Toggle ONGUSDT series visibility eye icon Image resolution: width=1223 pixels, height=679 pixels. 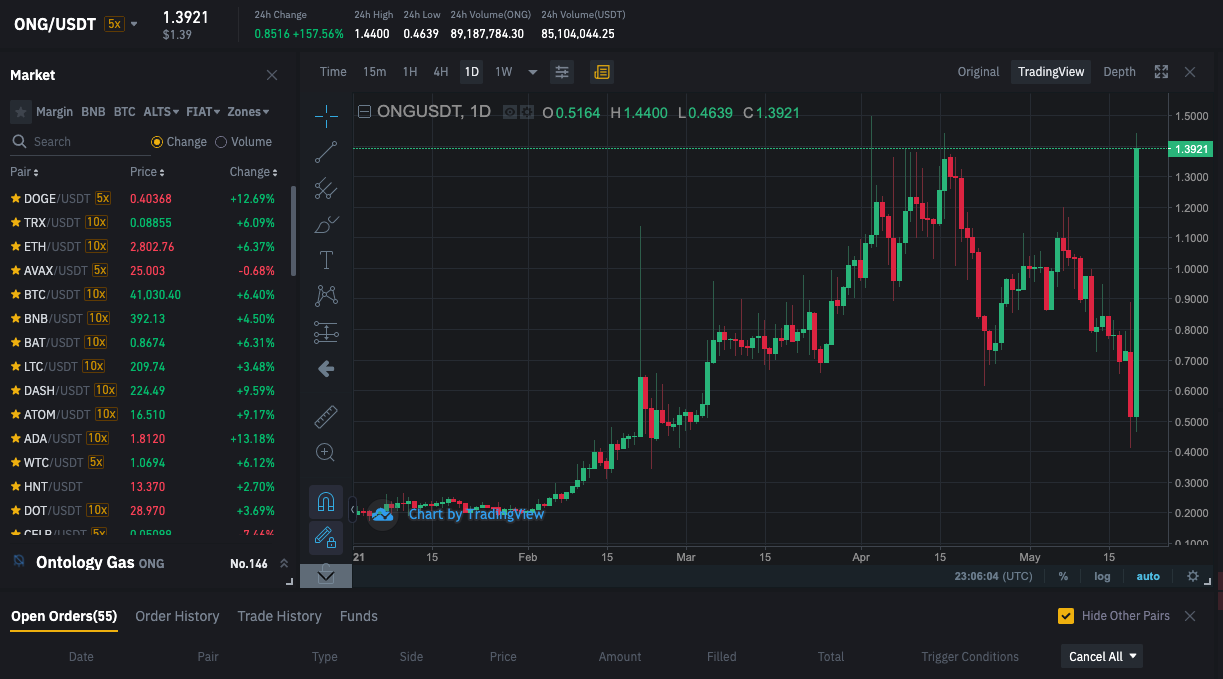(x=510, y=112)
